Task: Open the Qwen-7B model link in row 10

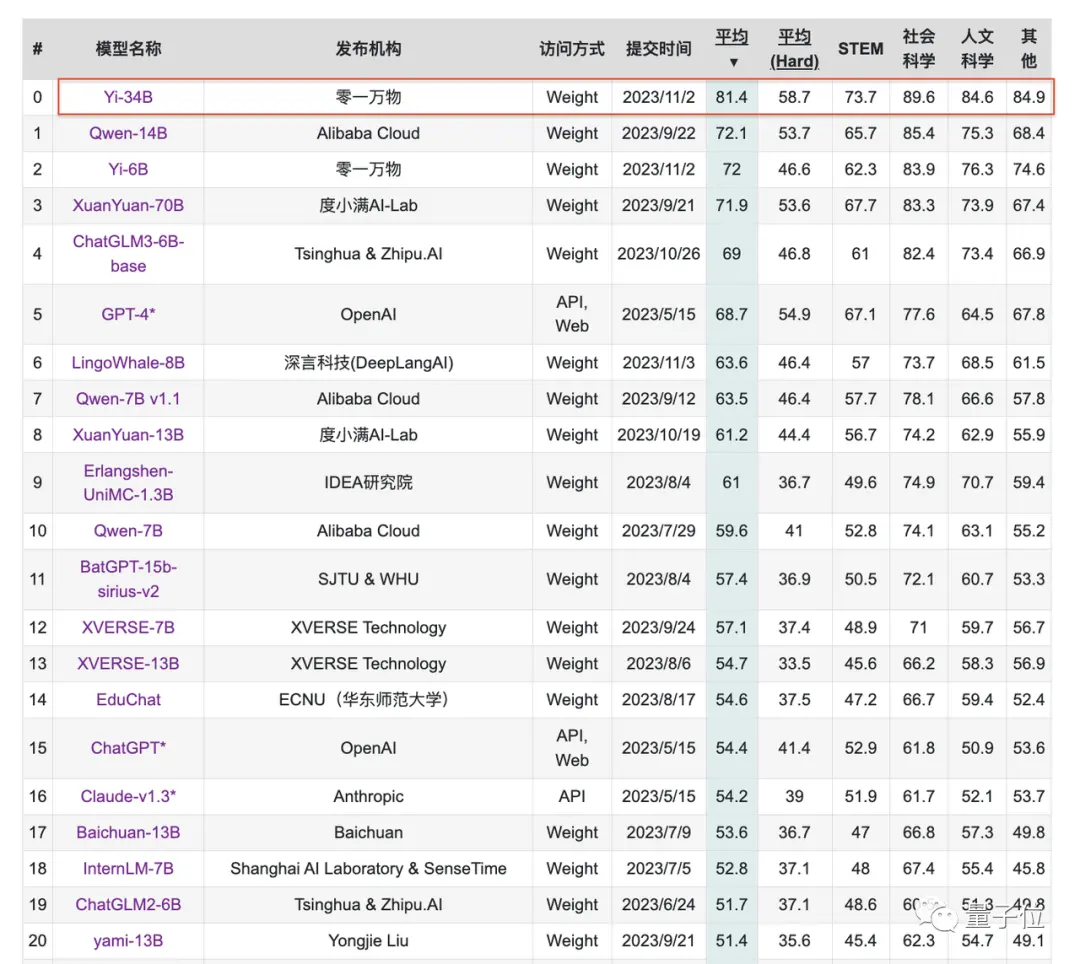Action: (x=128, y=531)
